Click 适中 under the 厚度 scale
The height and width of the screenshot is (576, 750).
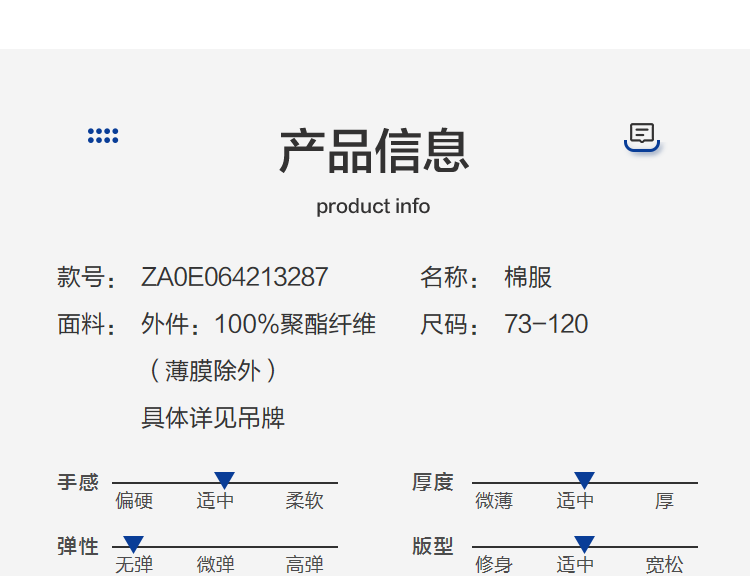click(575, 501)
